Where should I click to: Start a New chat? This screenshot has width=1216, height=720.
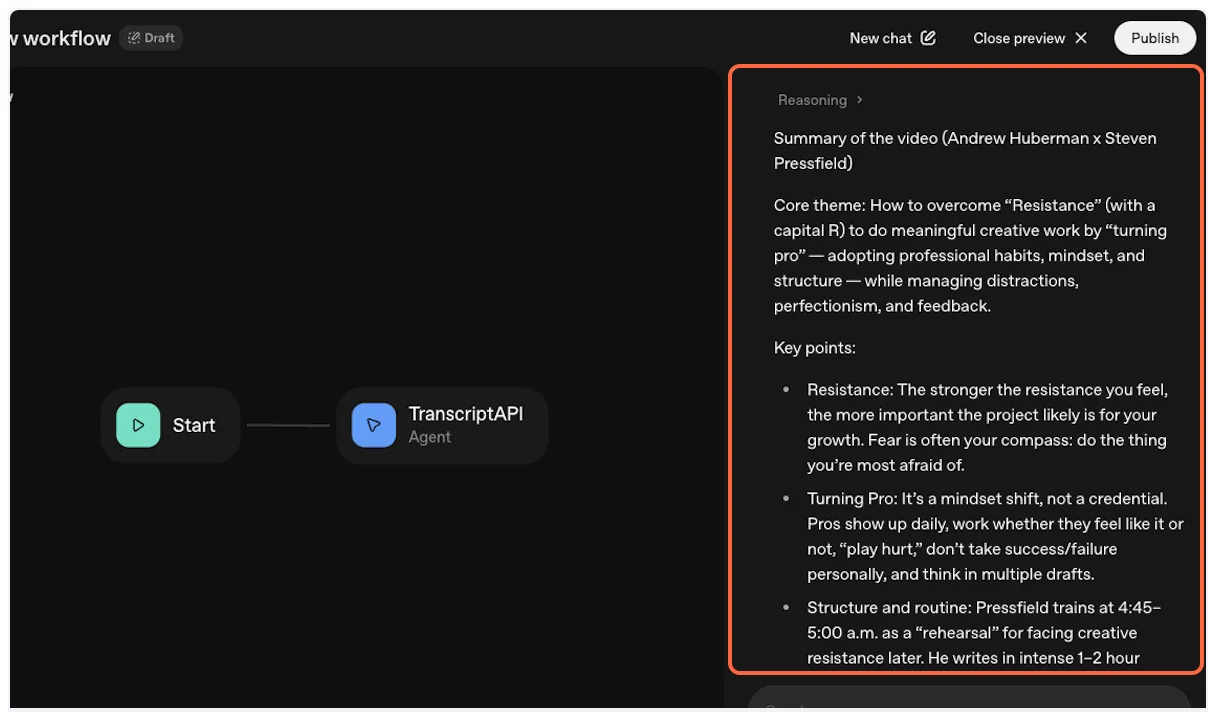[x=881, y=37]
